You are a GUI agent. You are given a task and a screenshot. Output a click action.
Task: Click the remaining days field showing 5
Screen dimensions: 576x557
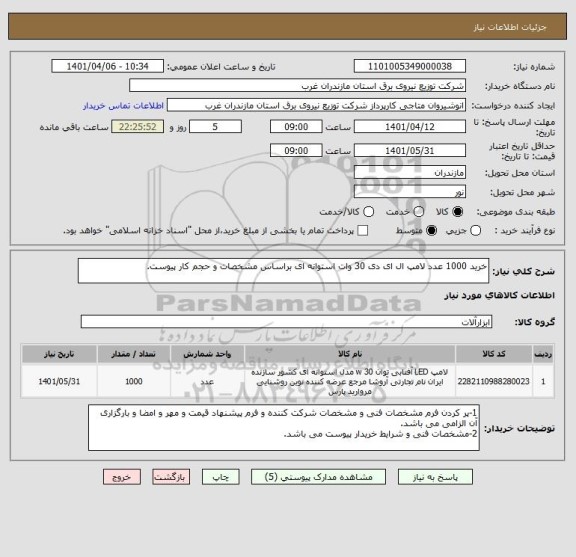215,127
